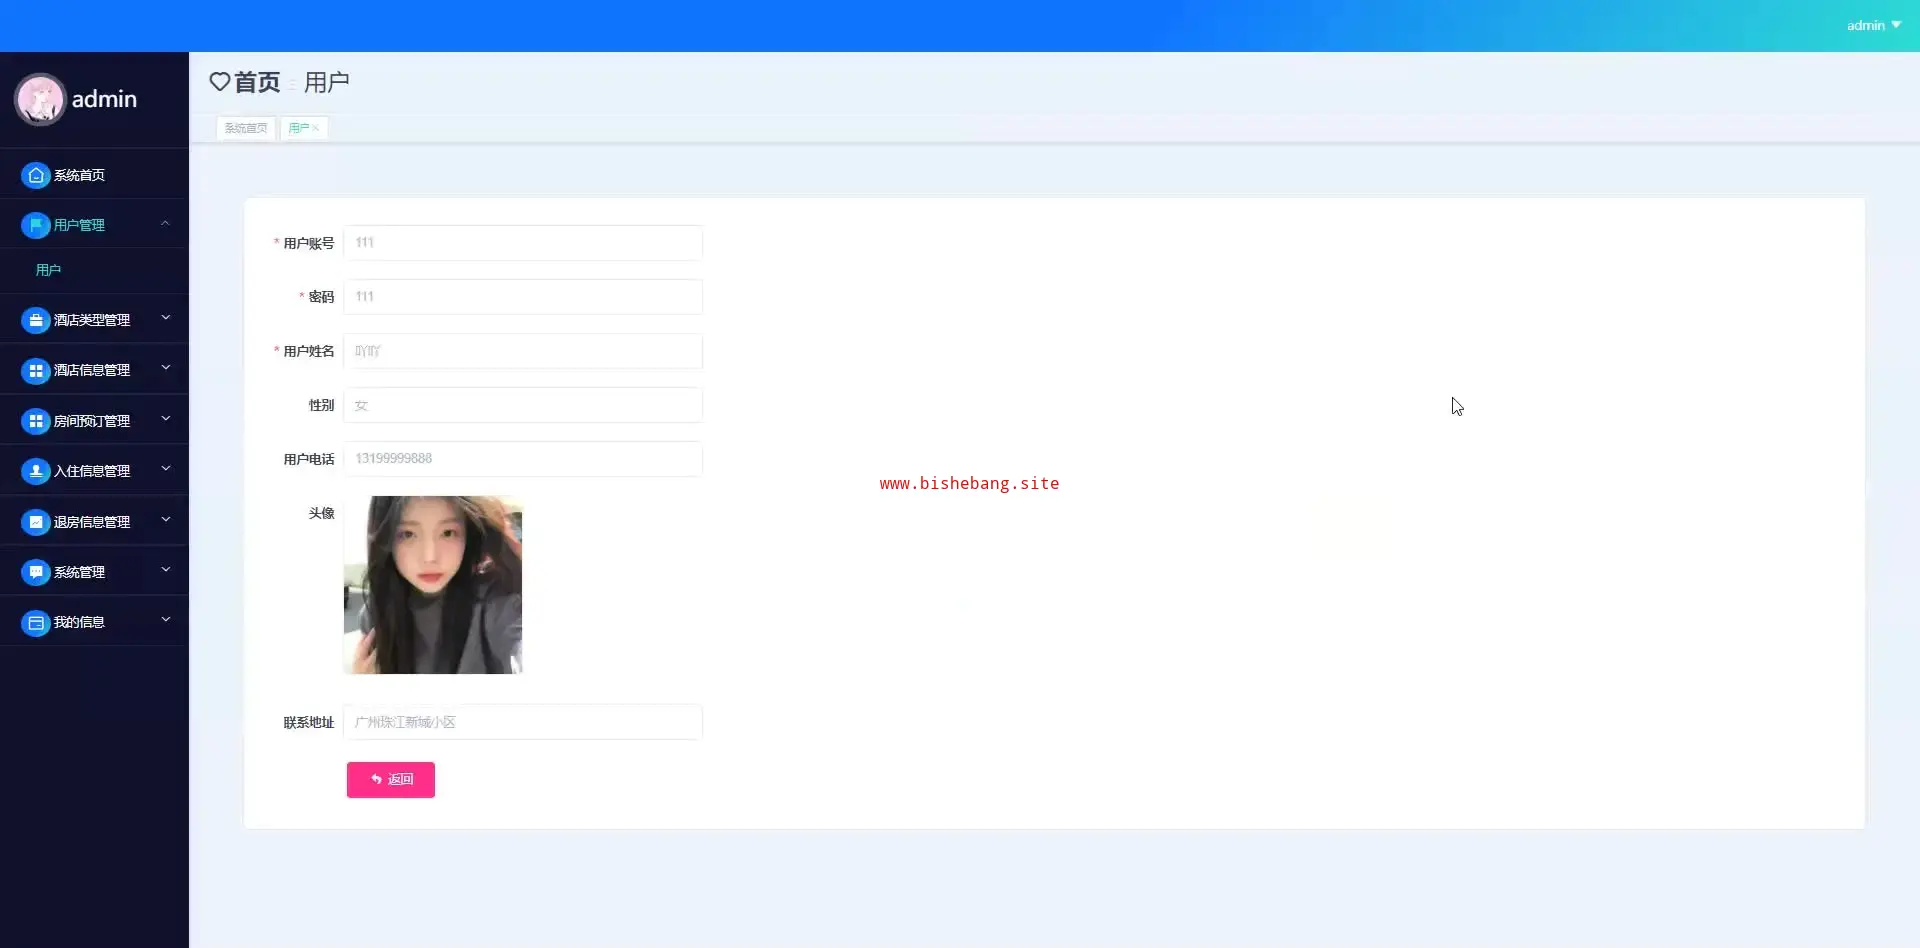Expand the 房间预订管理 chevron
This screenshot has width=1920, height=948.
click(166, 419)
